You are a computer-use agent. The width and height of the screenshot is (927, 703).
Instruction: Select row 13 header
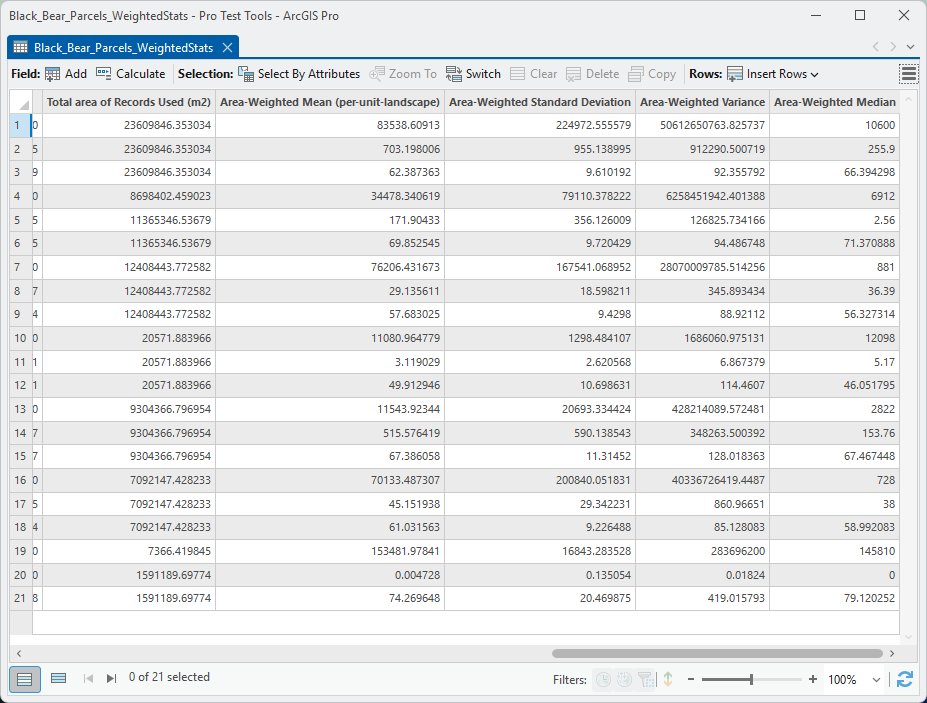20,409
